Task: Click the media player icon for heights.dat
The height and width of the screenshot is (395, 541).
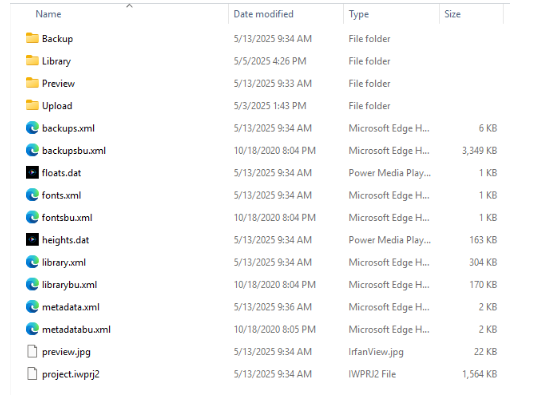Action: [x=32, y=239]
